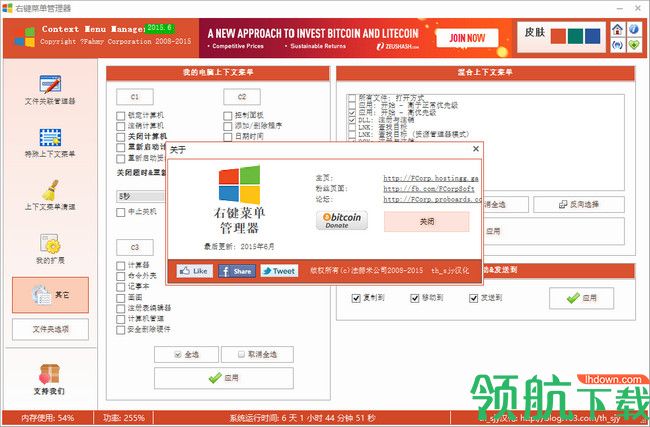
Task: Click the C3 group button
Action: (135, 247)
